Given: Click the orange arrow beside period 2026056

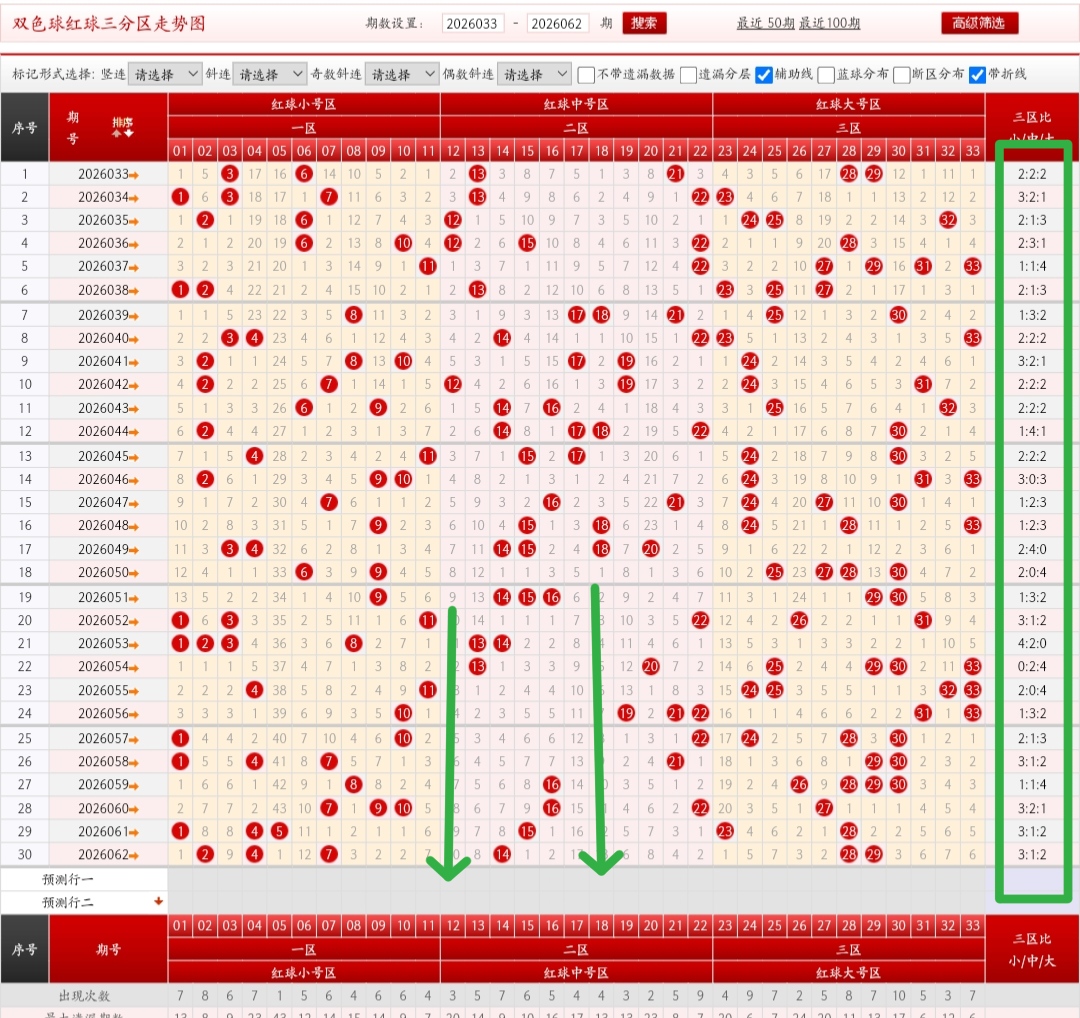Looking at the screenshot, I should tap(134, 715).
